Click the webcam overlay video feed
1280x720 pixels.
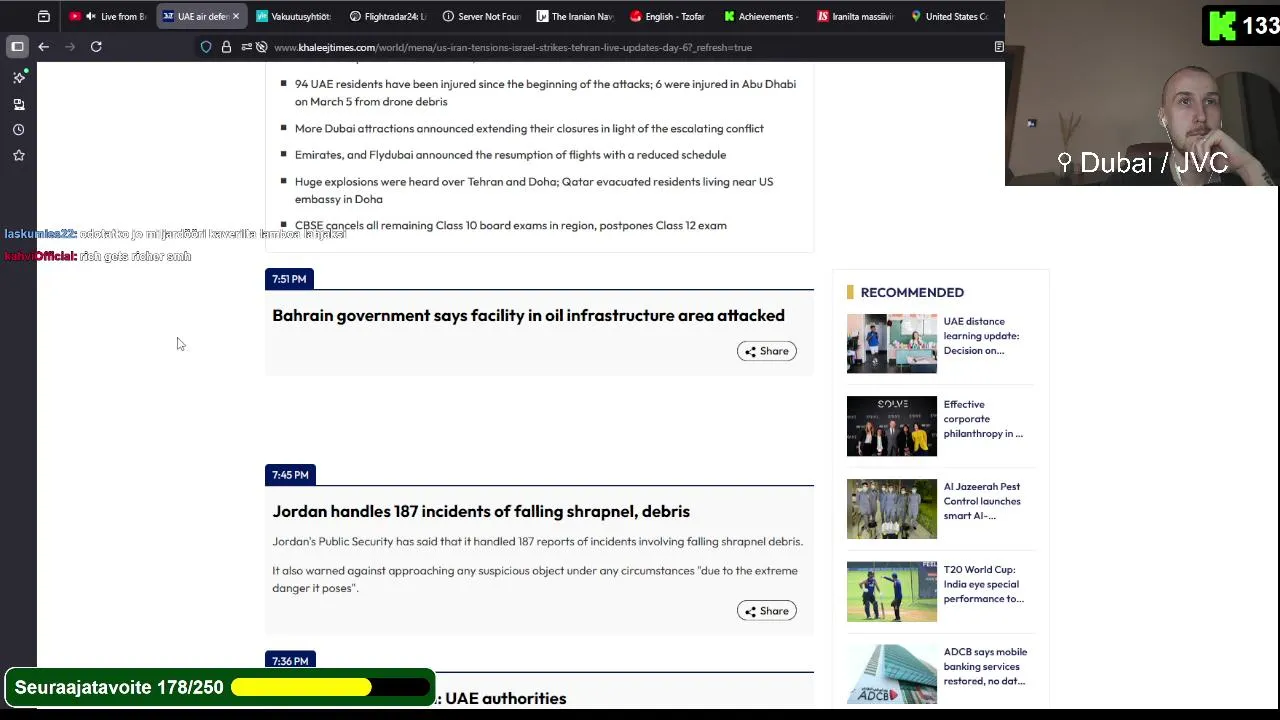coord(1142,95)
